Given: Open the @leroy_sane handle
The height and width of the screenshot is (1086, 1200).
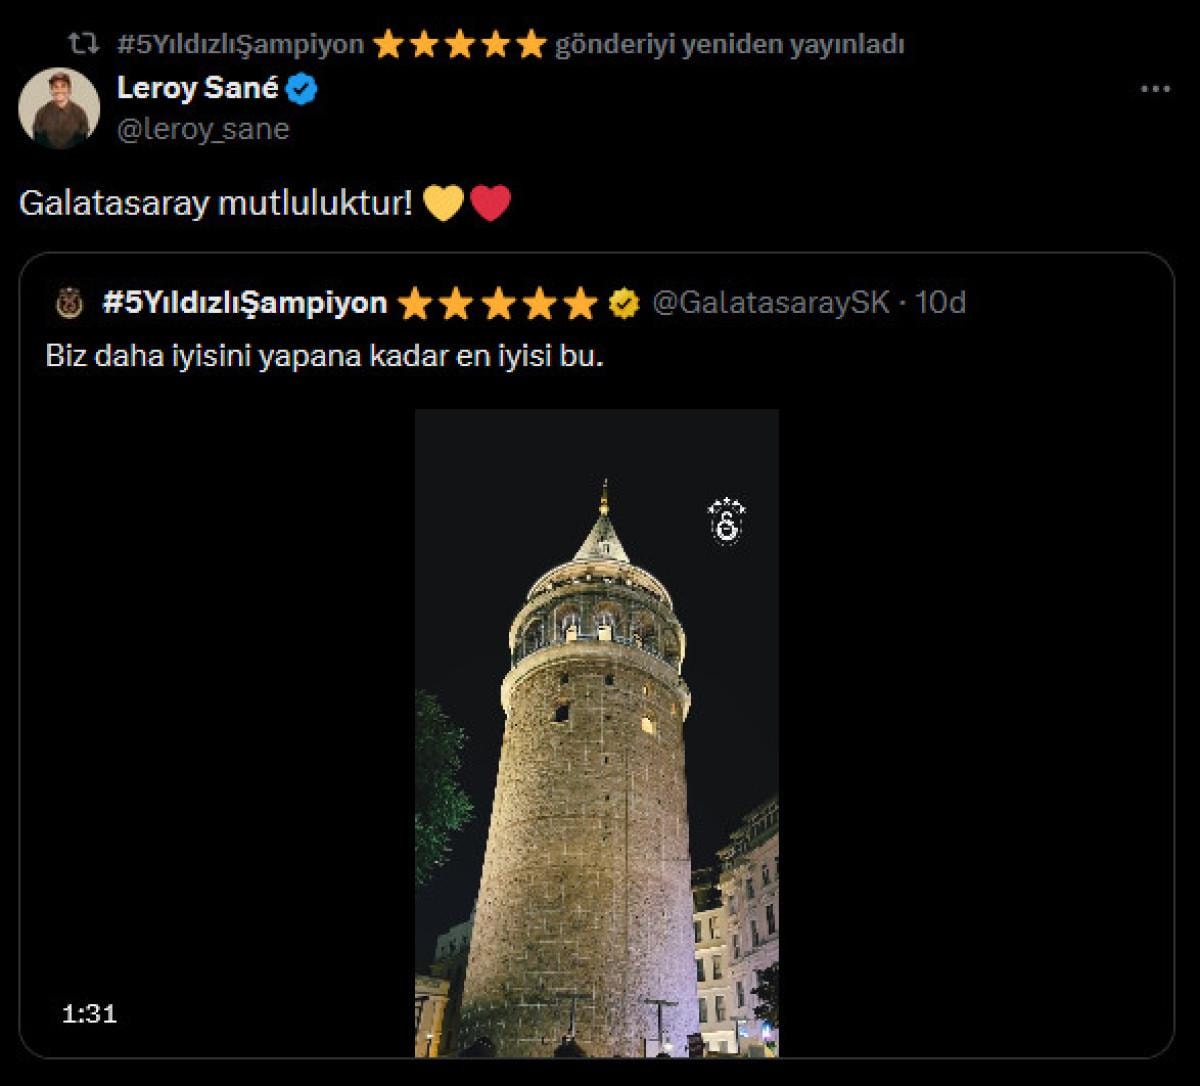Looking at the screenshot, I should 203,129.
